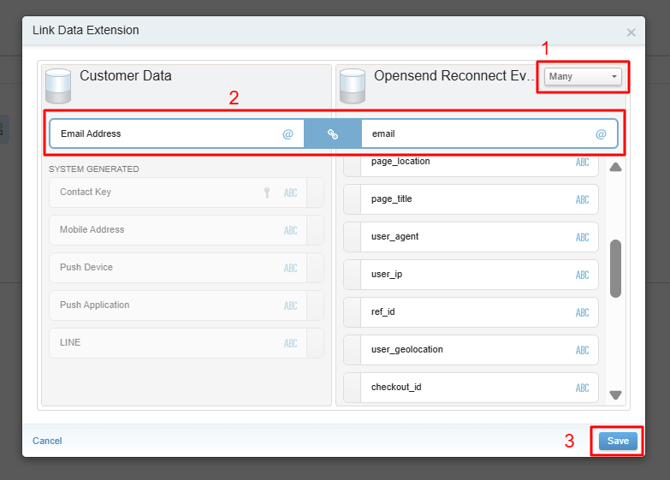
Task: Click the Opensend Reconnect database icon
Action: pos(353,85)
